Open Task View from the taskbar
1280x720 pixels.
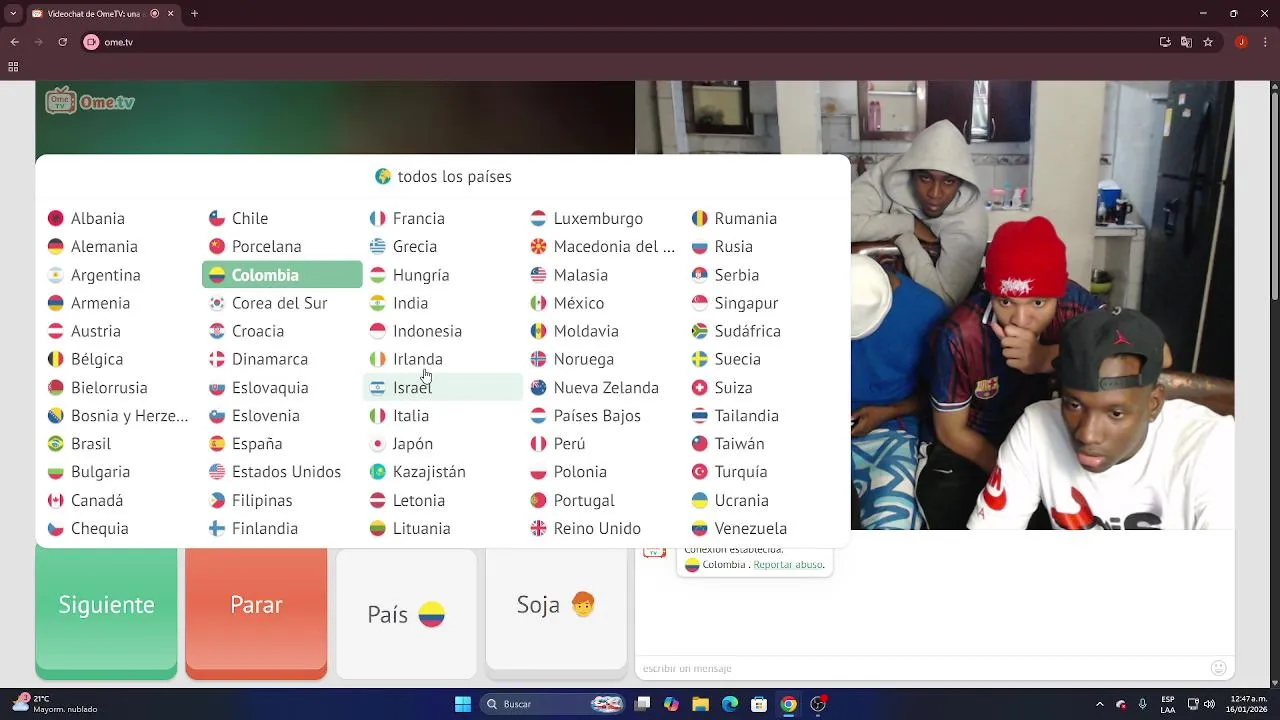[x=643, y=704]
